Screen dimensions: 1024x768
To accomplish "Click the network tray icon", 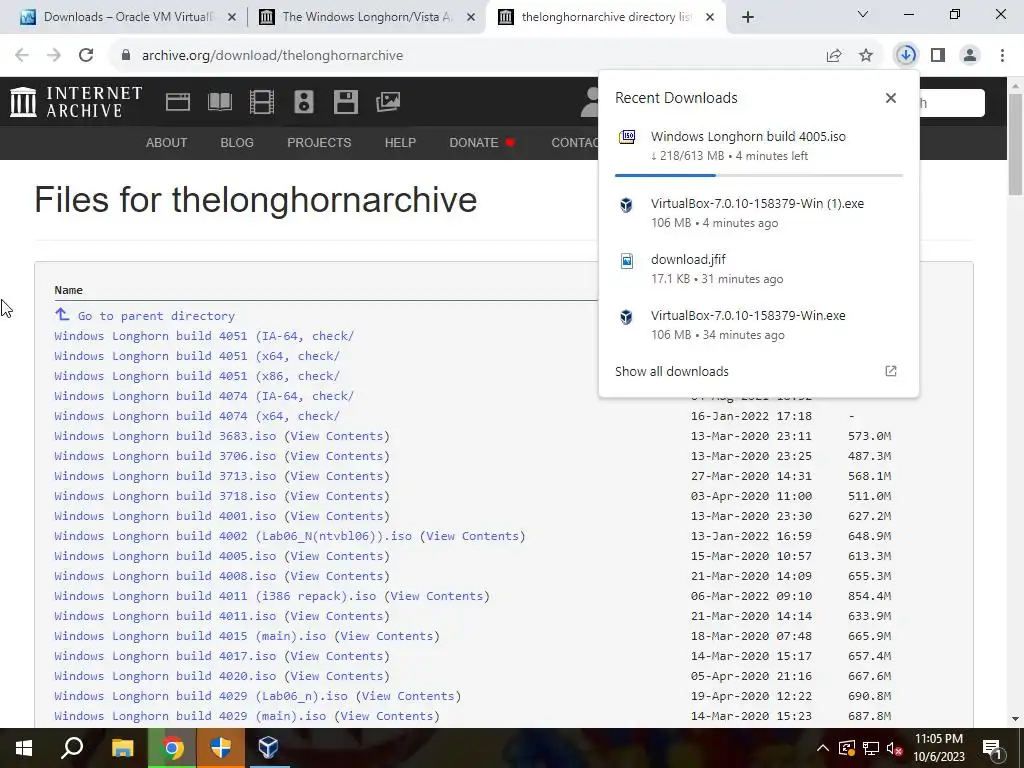I will (871, 748).
